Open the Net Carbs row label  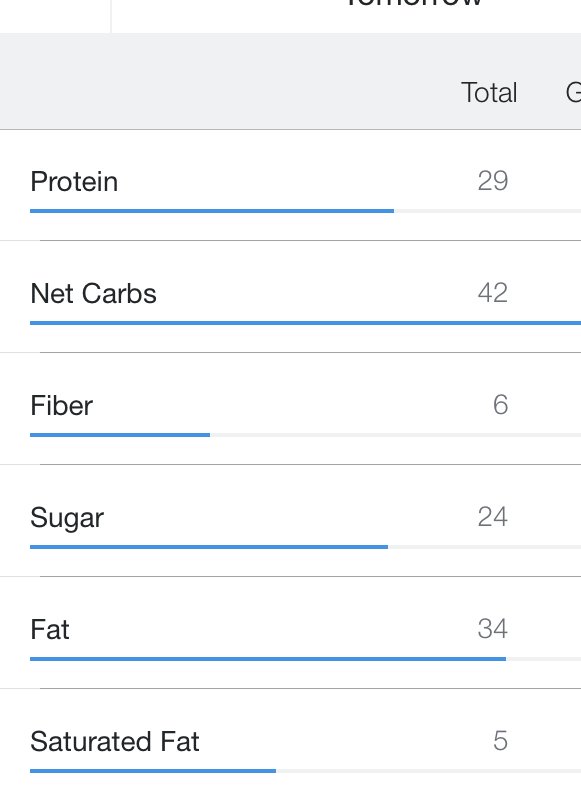[93, 293]
